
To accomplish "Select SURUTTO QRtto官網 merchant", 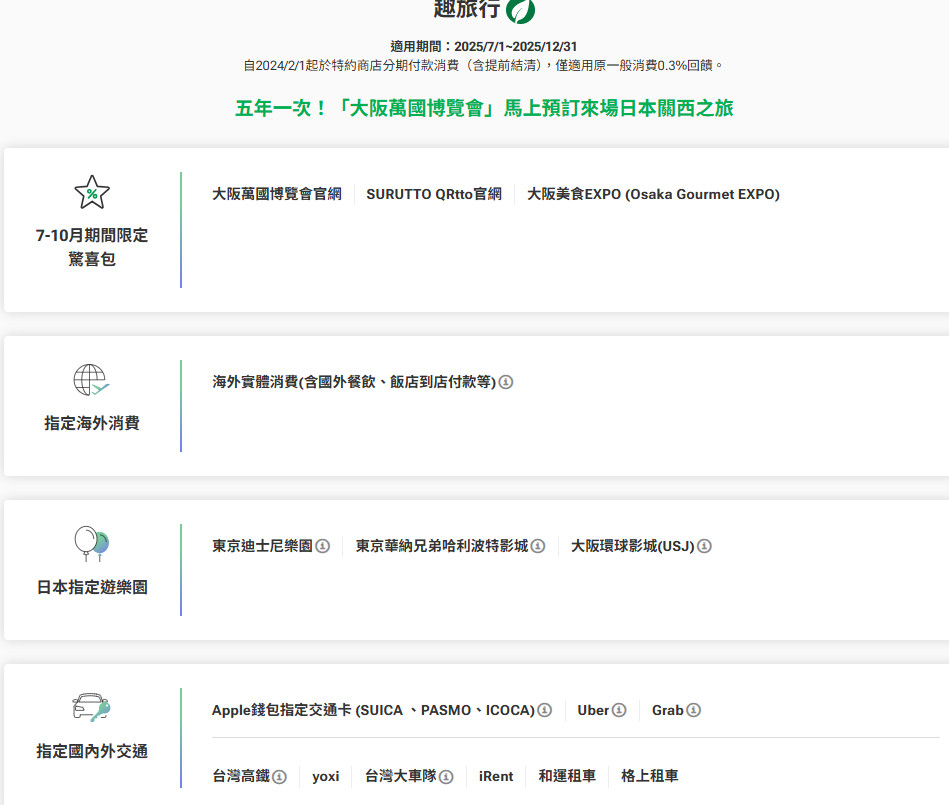I will (434, 194).
